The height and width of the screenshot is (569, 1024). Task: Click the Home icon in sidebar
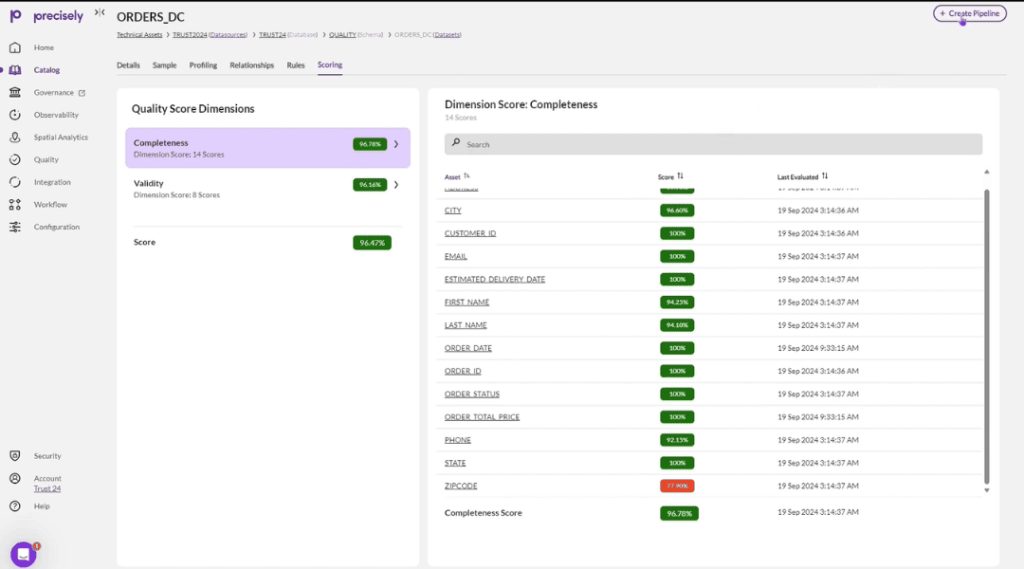coord(14,48)
